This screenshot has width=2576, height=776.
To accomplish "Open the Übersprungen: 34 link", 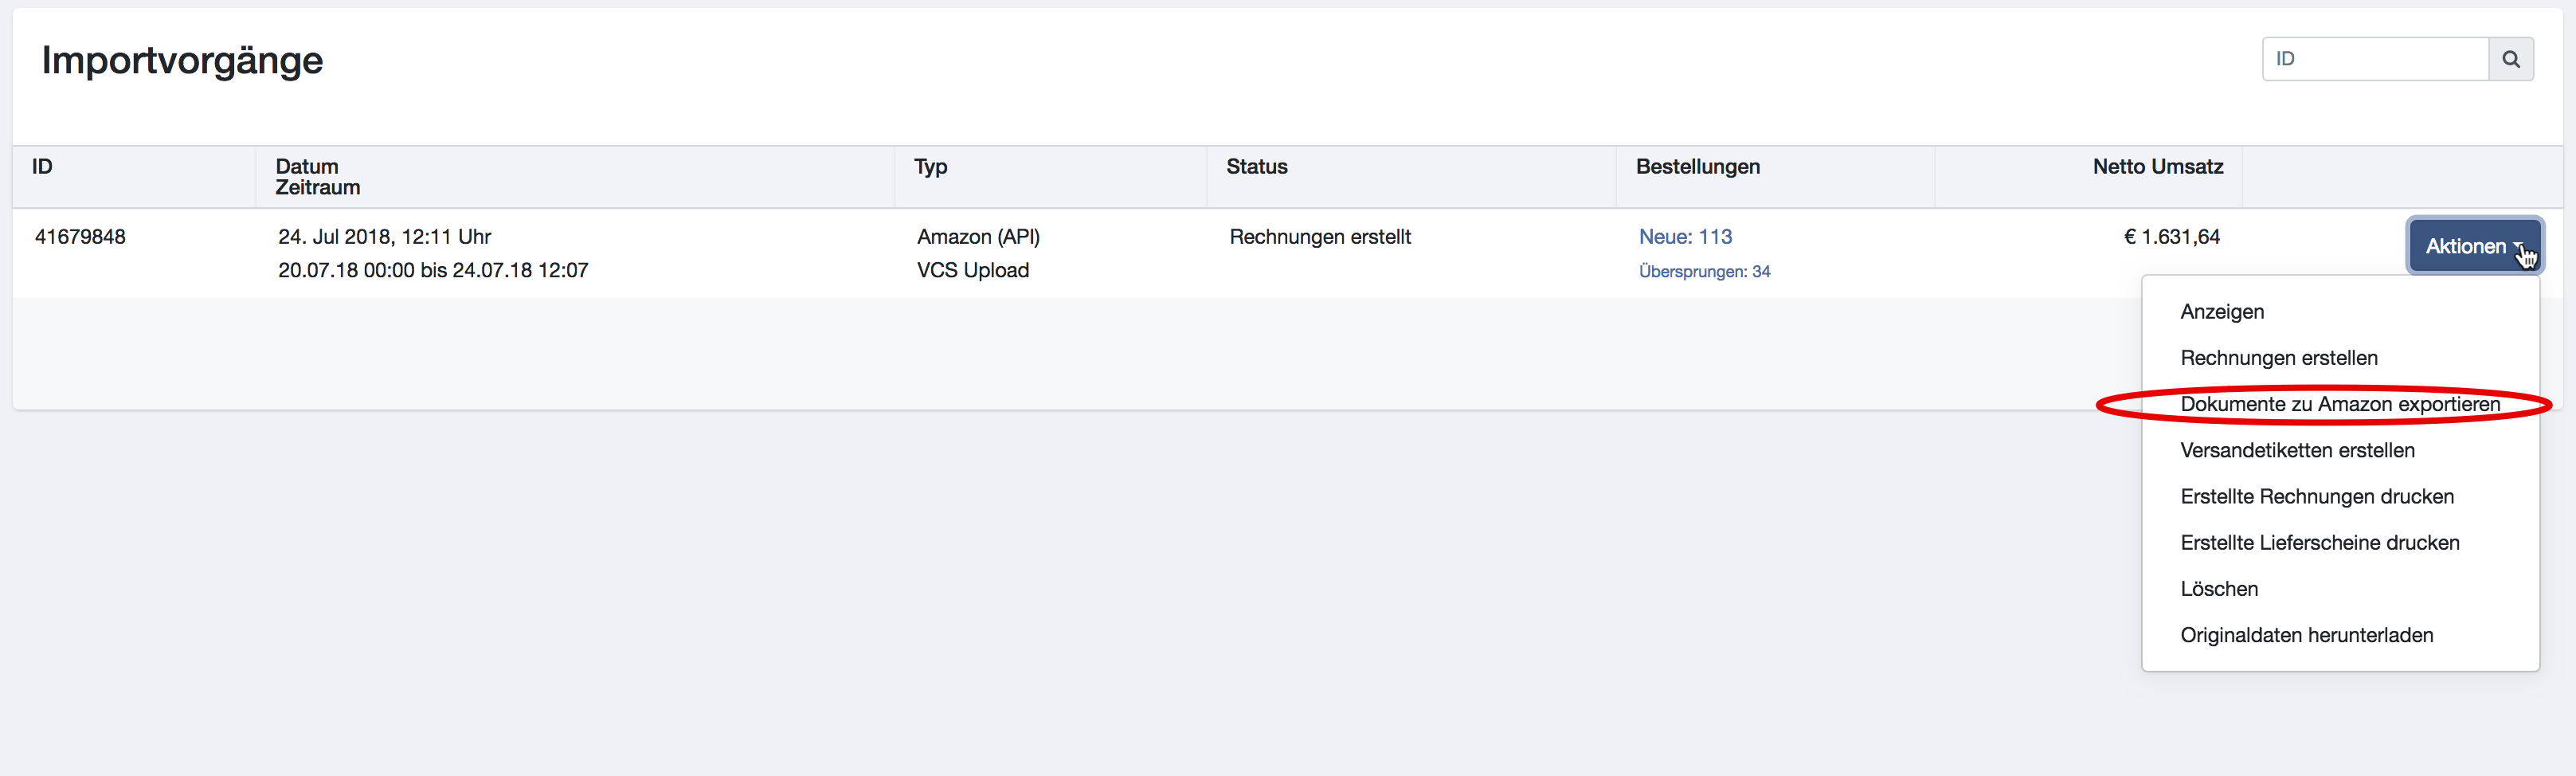I will point(1704,272).
